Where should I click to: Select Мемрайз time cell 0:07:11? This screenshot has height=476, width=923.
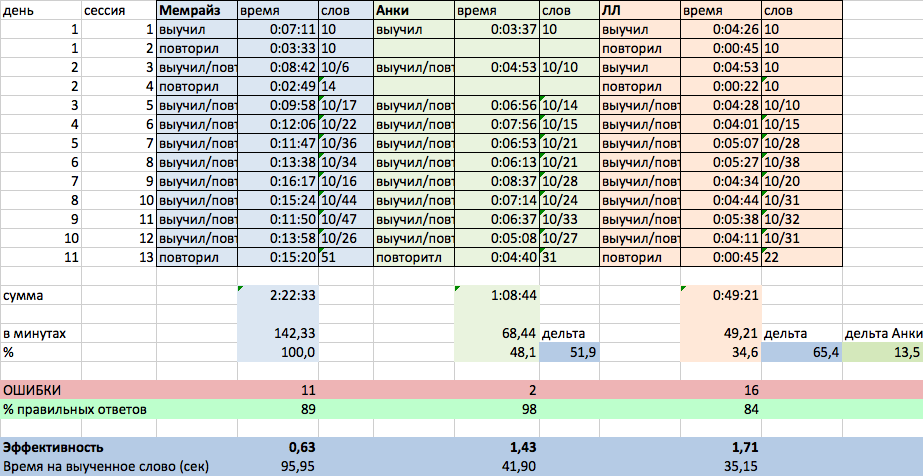(x=278, y=29)
